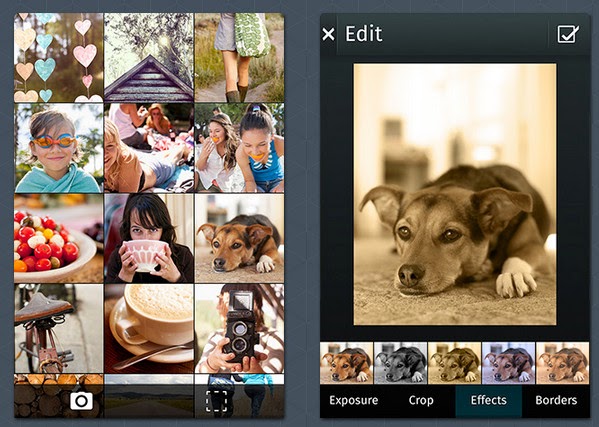This screenshot has height=427, width=599.
Task: Open the woman drinking from pink bowl photo
Action: click(149, 238)
